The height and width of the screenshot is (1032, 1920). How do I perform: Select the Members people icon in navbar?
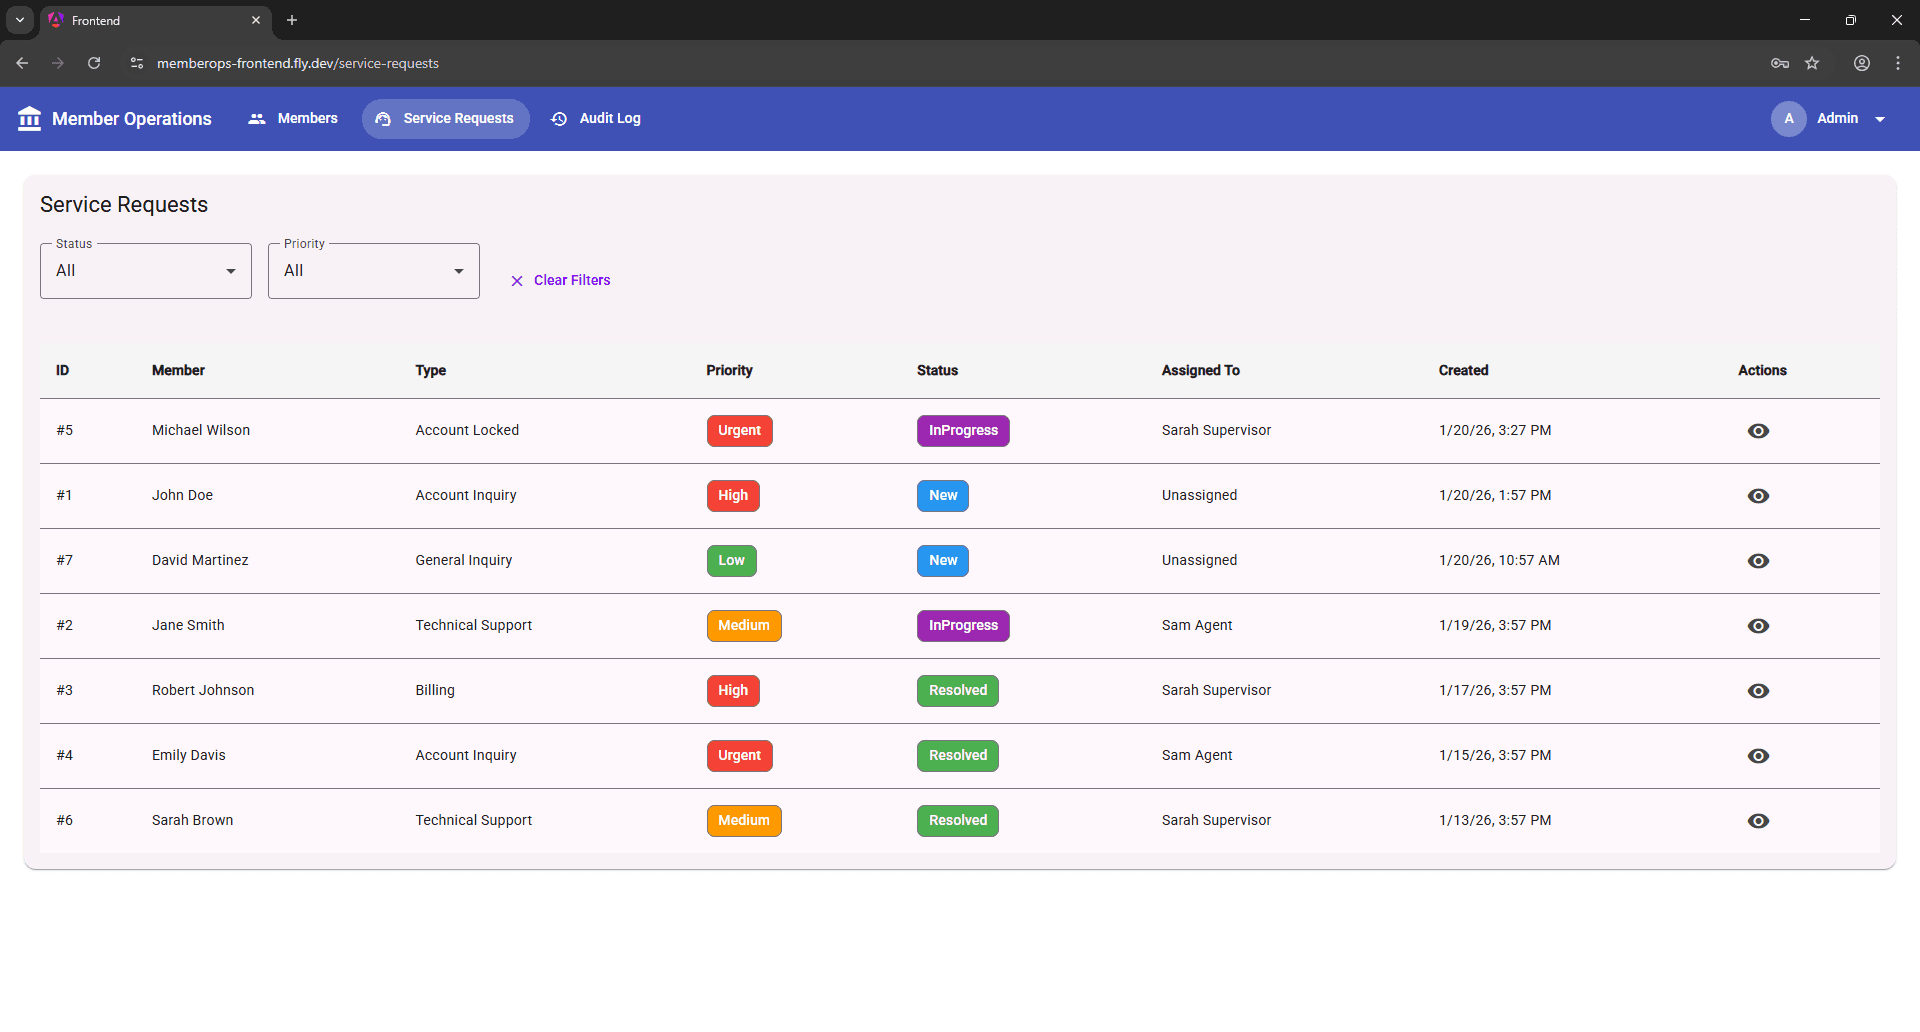pyautogui.click(x=257, y=118)
